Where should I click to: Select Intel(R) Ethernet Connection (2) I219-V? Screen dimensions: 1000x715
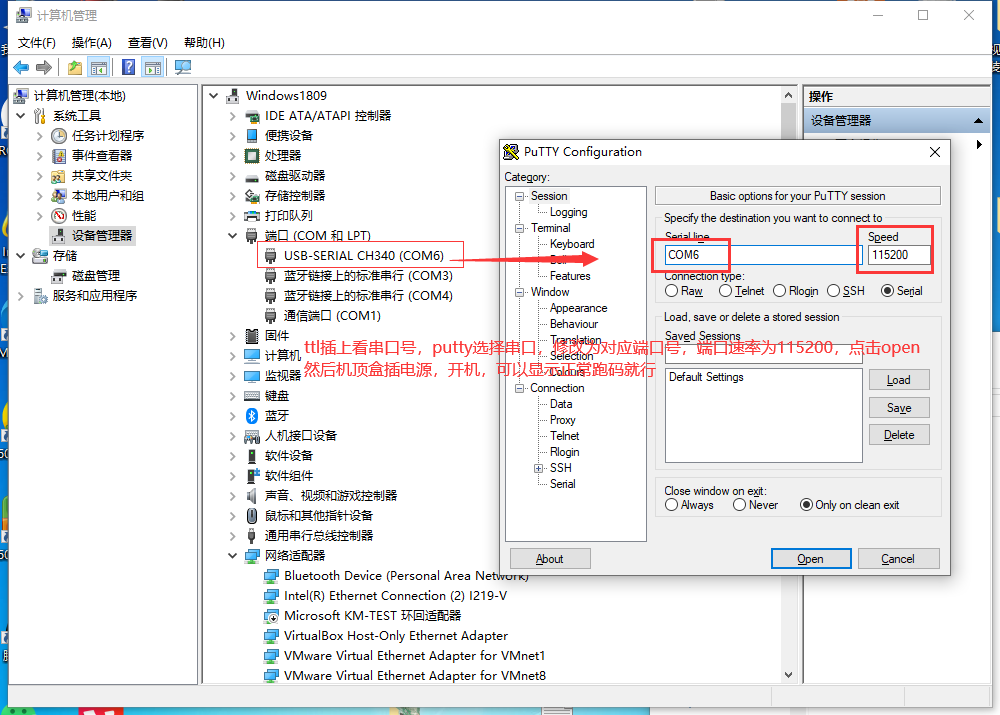click(x=395, y=596)
